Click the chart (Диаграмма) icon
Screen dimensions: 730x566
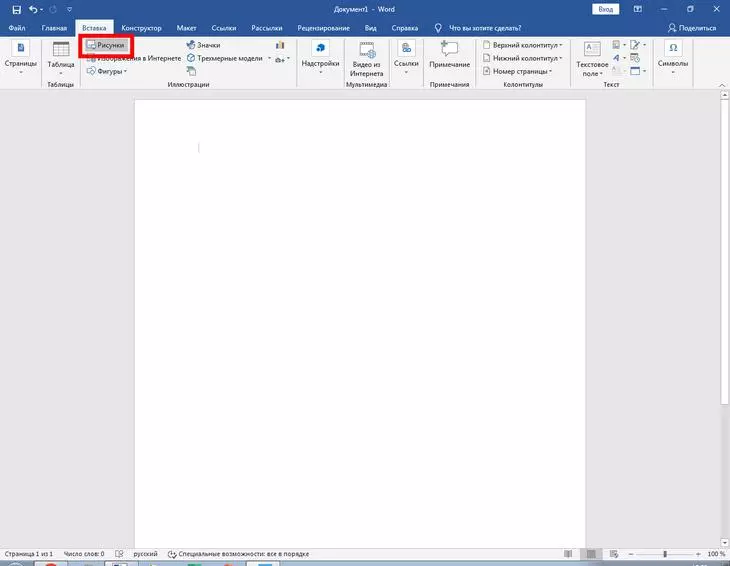tap(280, 45)
